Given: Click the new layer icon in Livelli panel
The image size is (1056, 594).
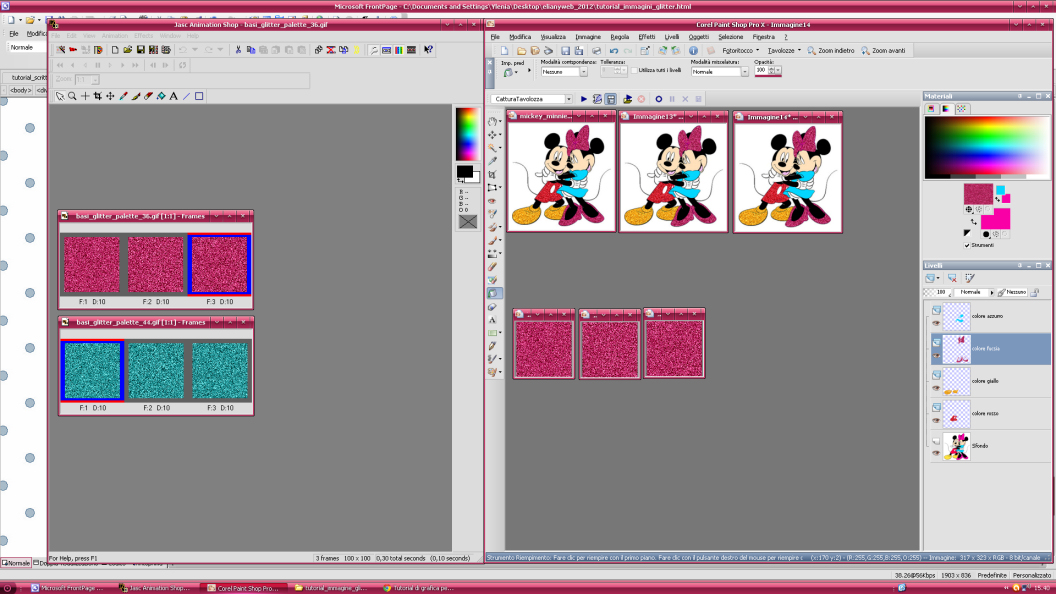Looking at the screenshot, I should [930, 277].
